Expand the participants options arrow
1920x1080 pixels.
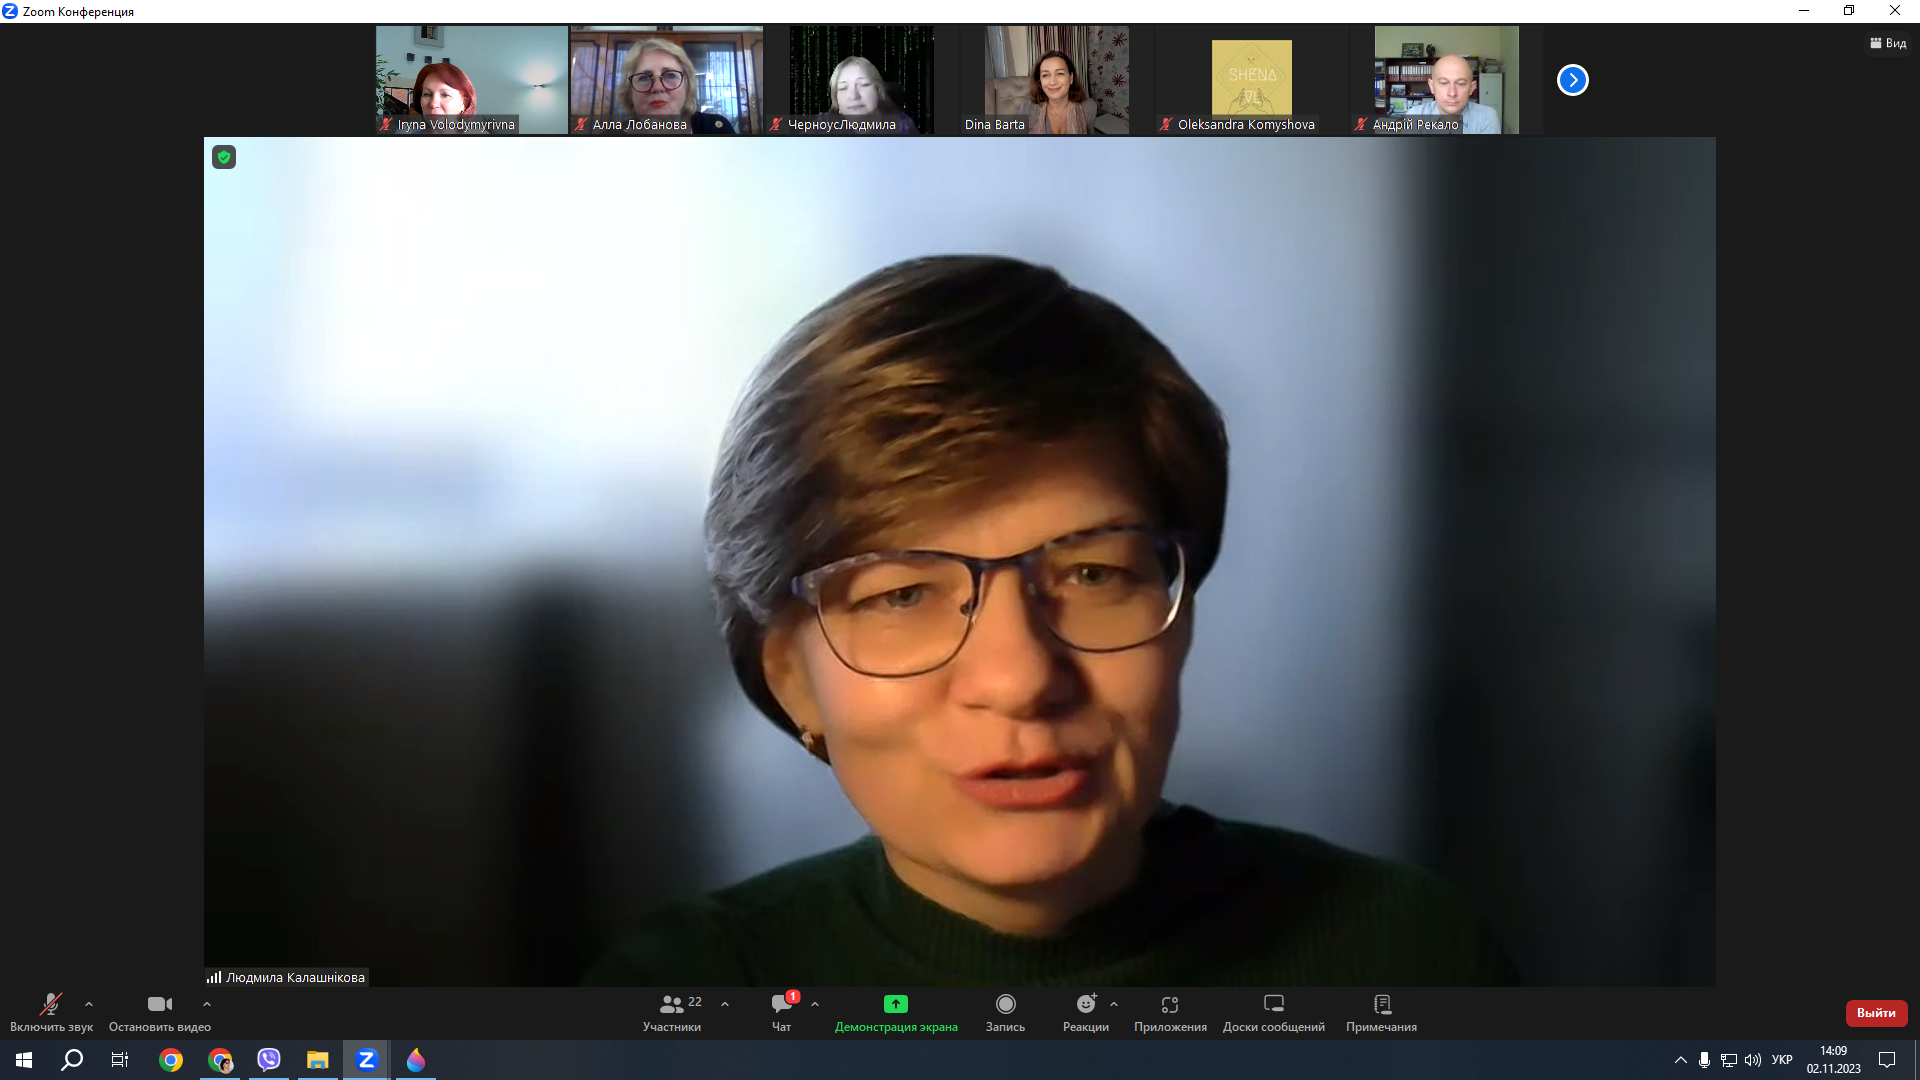coord(725,1004)
